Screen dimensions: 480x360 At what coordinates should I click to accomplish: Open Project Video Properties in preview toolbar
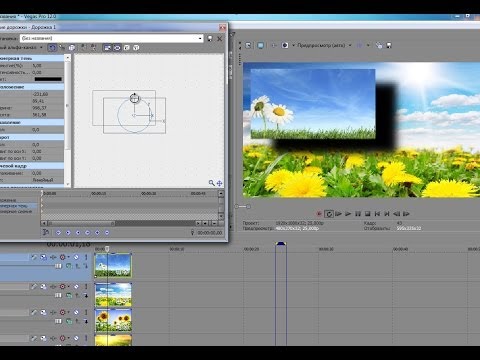click(248, 45)
